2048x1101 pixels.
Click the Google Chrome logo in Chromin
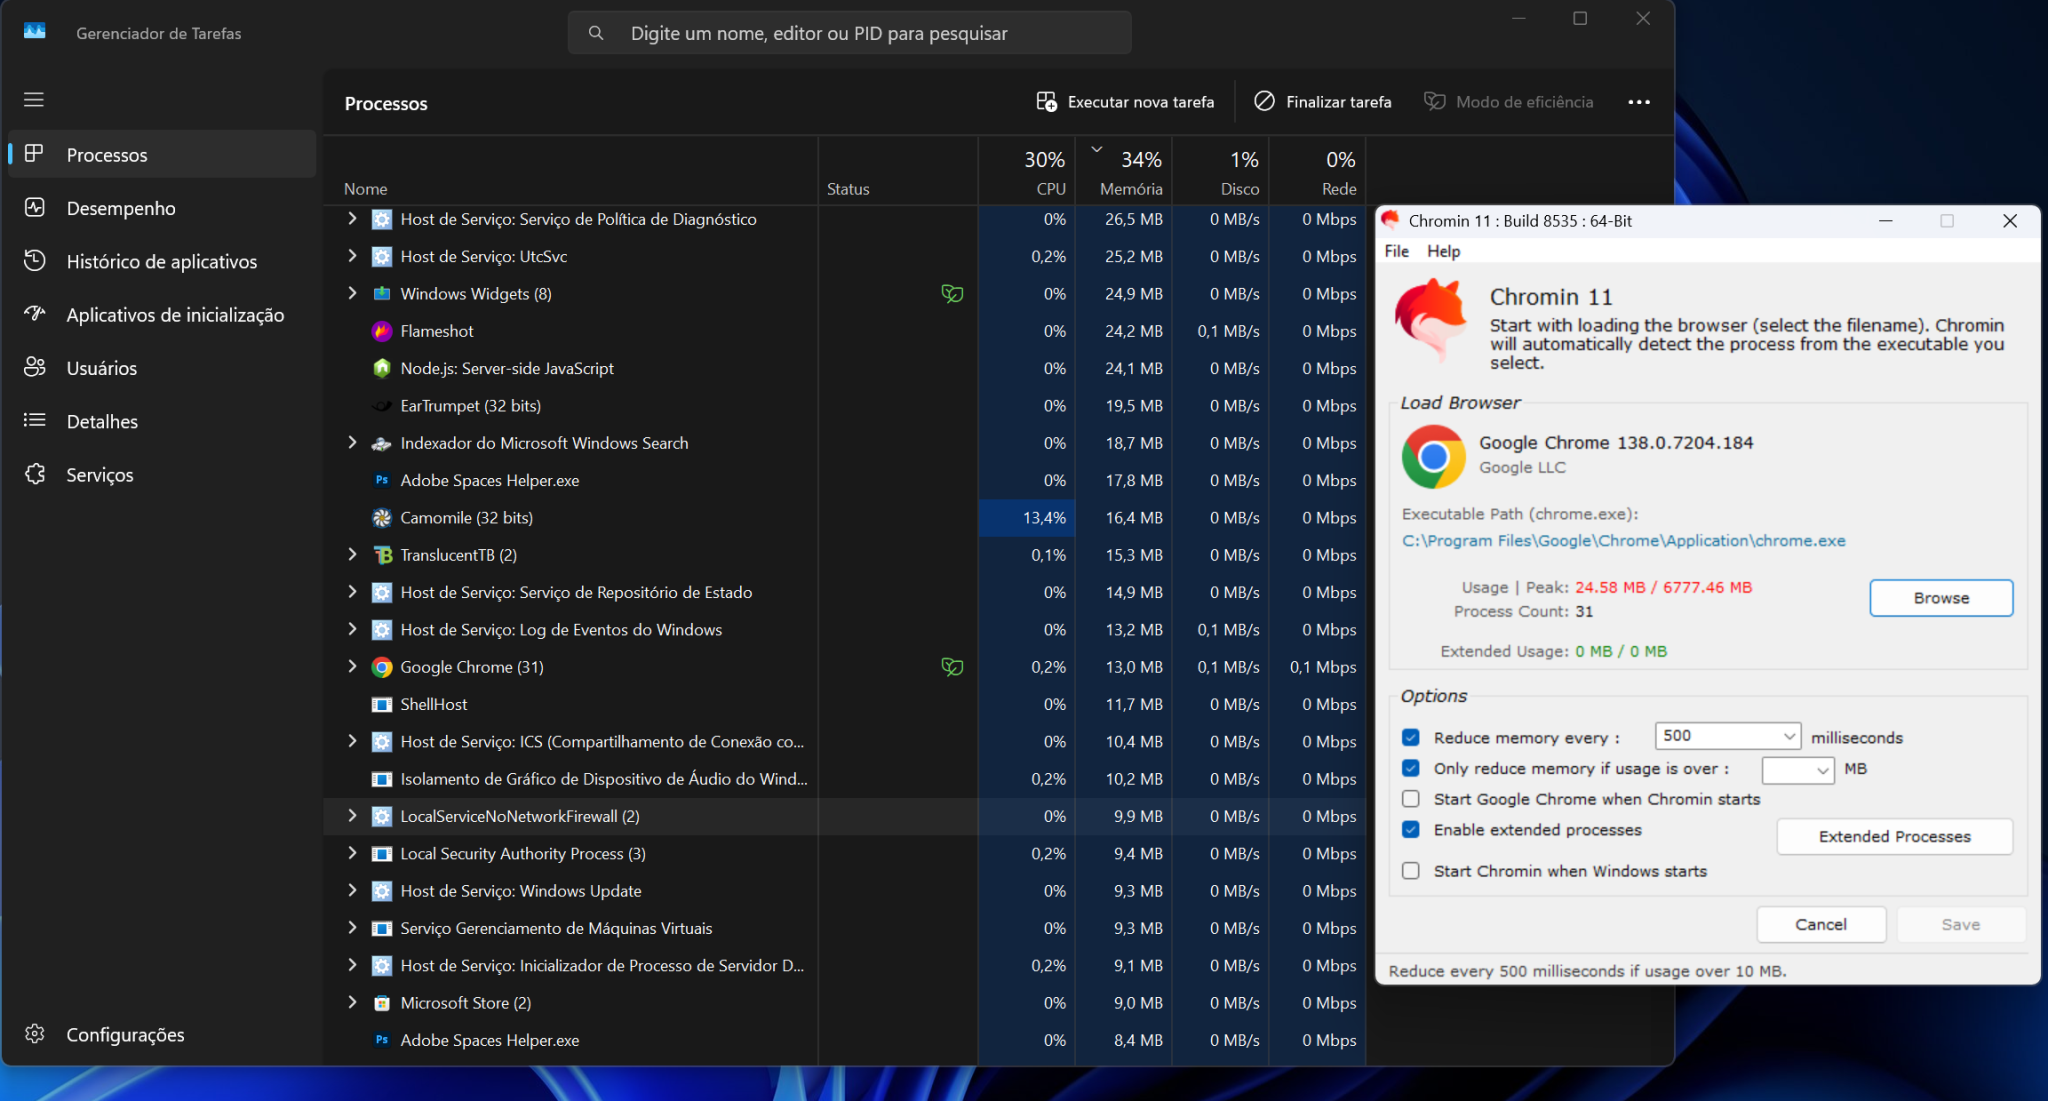point(1433,456)
